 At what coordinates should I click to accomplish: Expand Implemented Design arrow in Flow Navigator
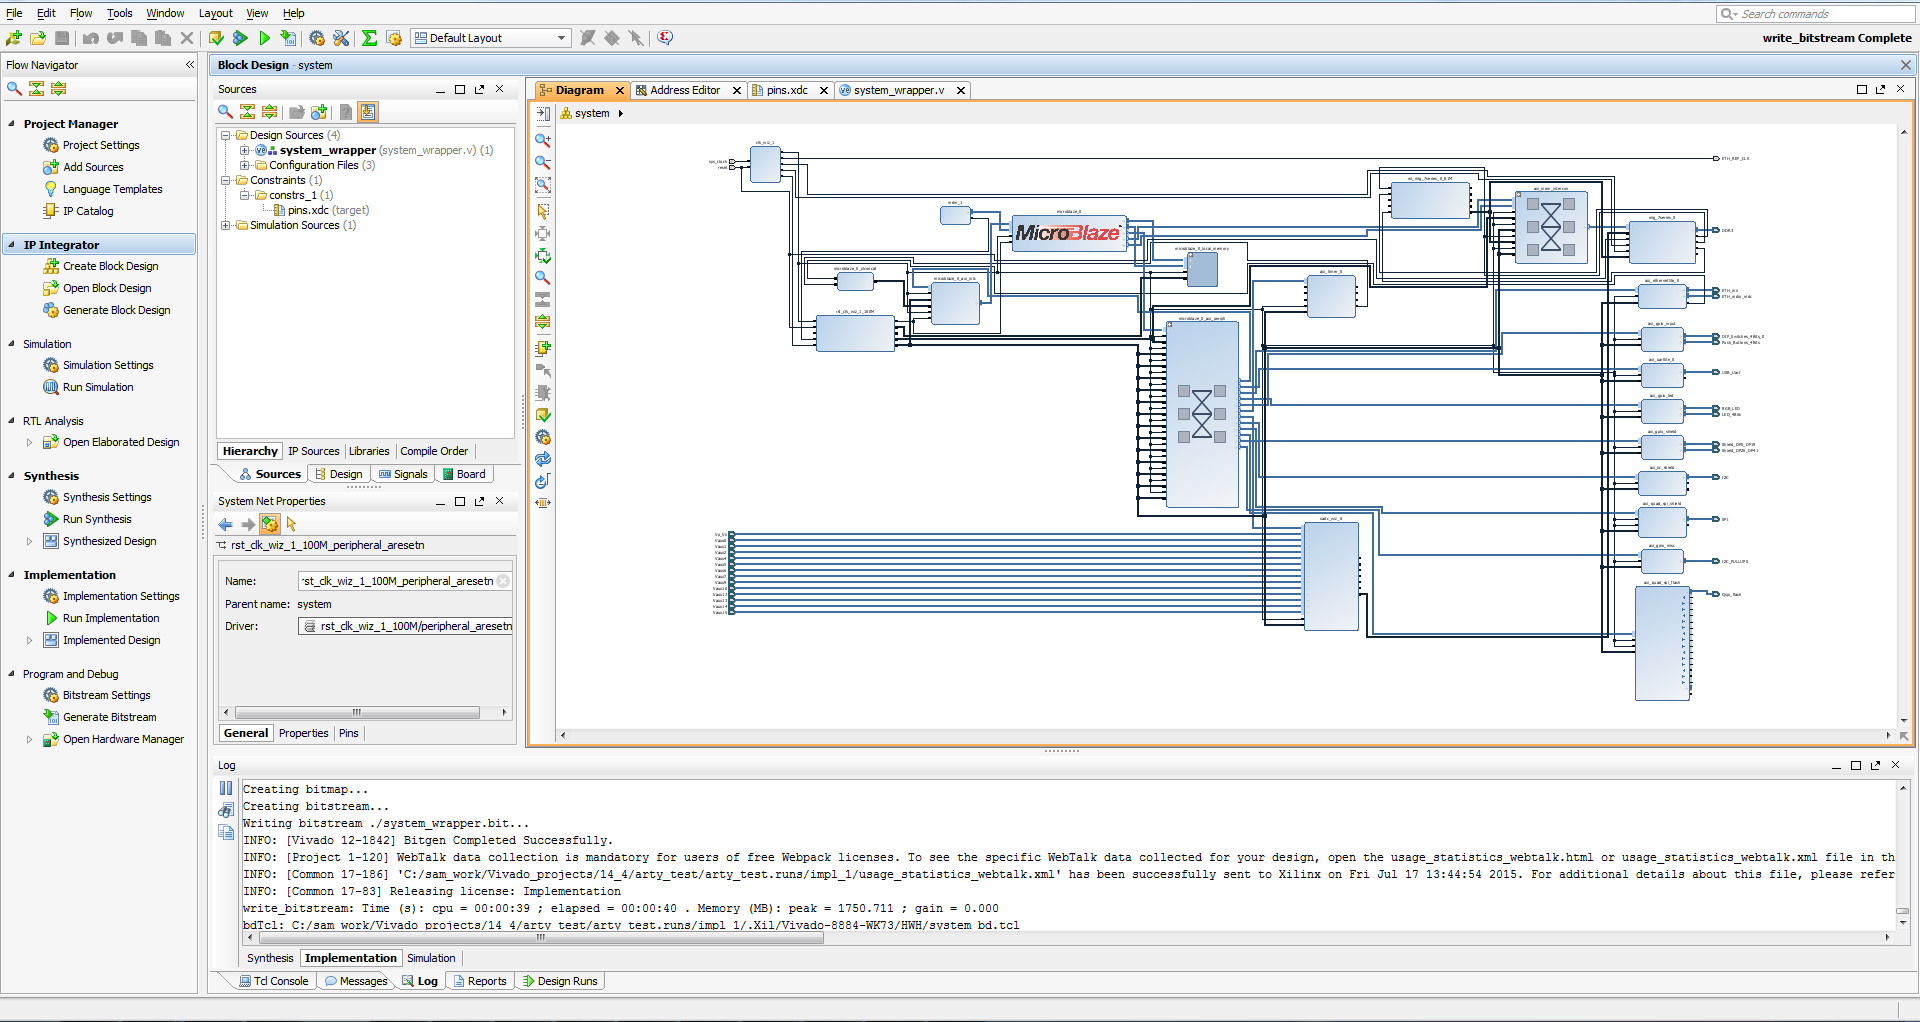pos(29,640)
